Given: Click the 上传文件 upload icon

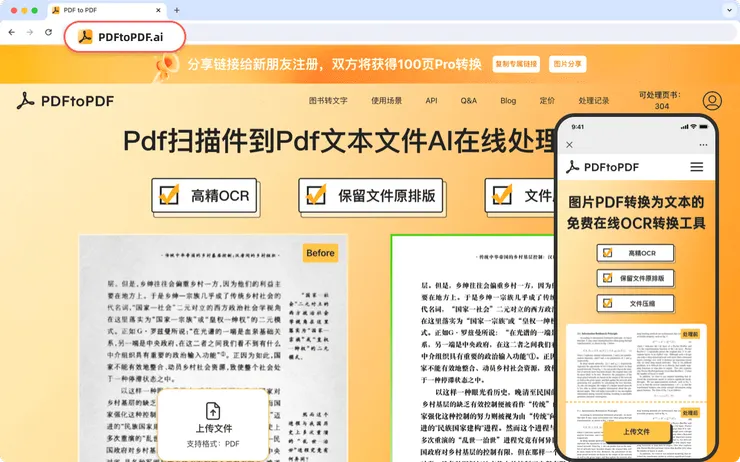Looking at the screenshot, I should 213,411.
